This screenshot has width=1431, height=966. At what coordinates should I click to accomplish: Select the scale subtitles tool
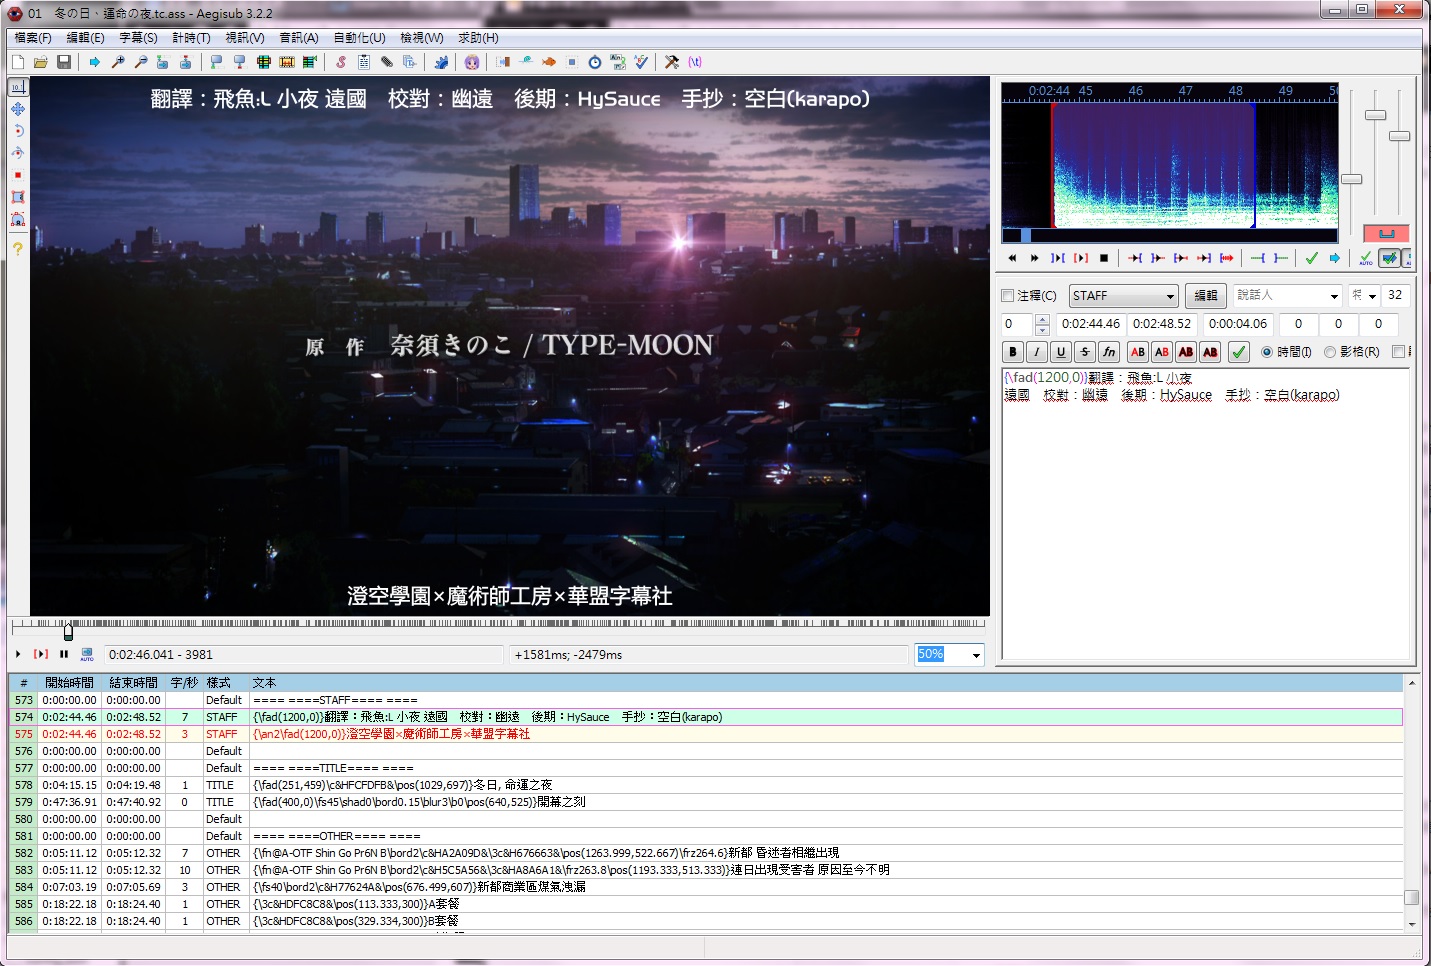click(18, 175)
